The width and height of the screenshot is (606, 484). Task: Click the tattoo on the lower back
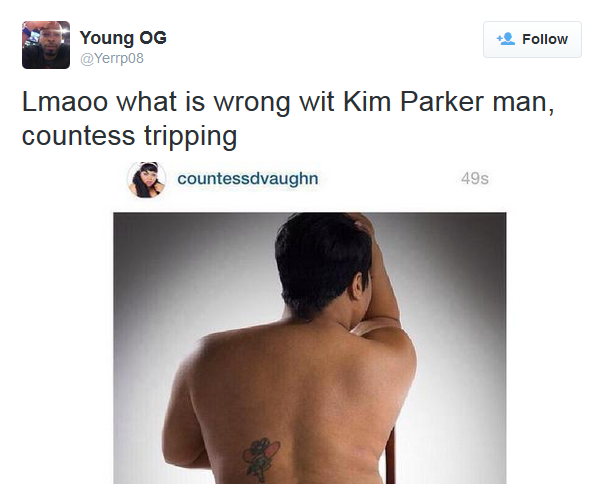pyautogui.click(x=261, y=459)
